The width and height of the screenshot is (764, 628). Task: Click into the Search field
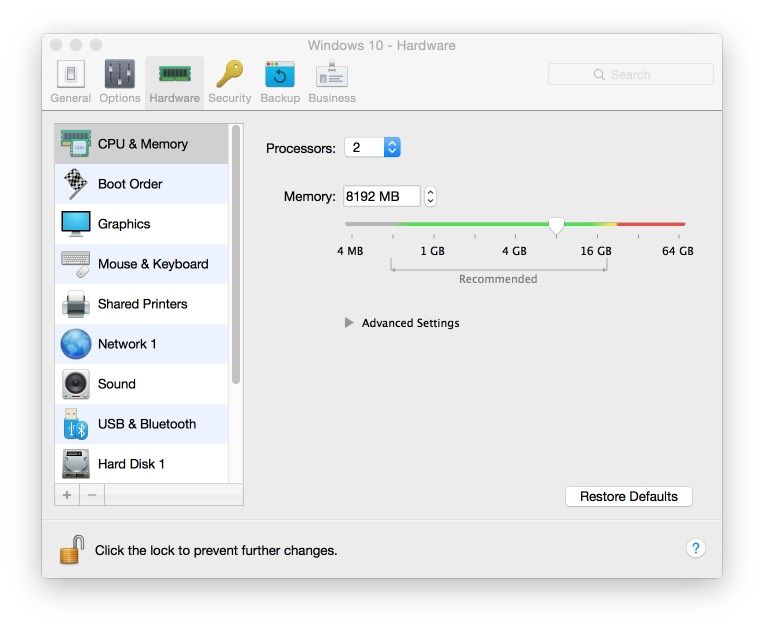pos(630,74)
